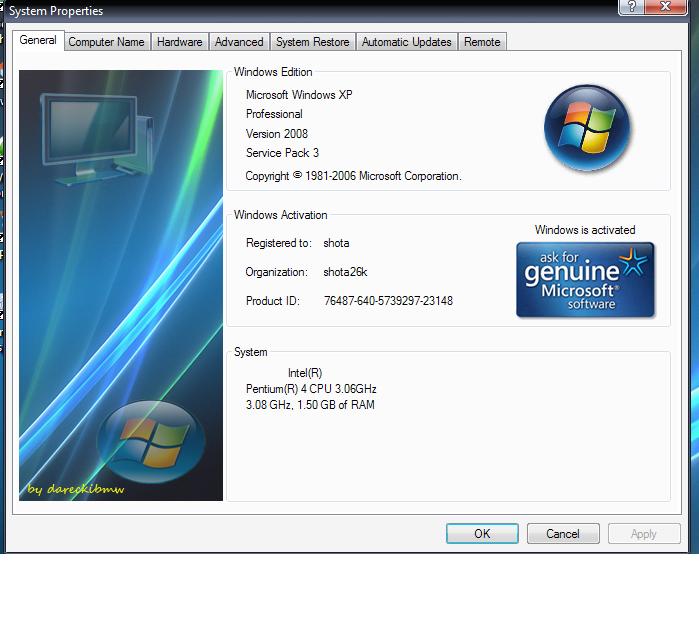Open the Remote tab
The image size is (699, 628).
pos(482,42)
